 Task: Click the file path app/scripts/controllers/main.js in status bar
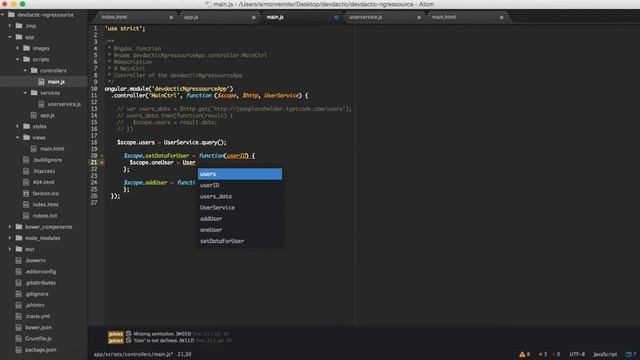click(133, 354)
